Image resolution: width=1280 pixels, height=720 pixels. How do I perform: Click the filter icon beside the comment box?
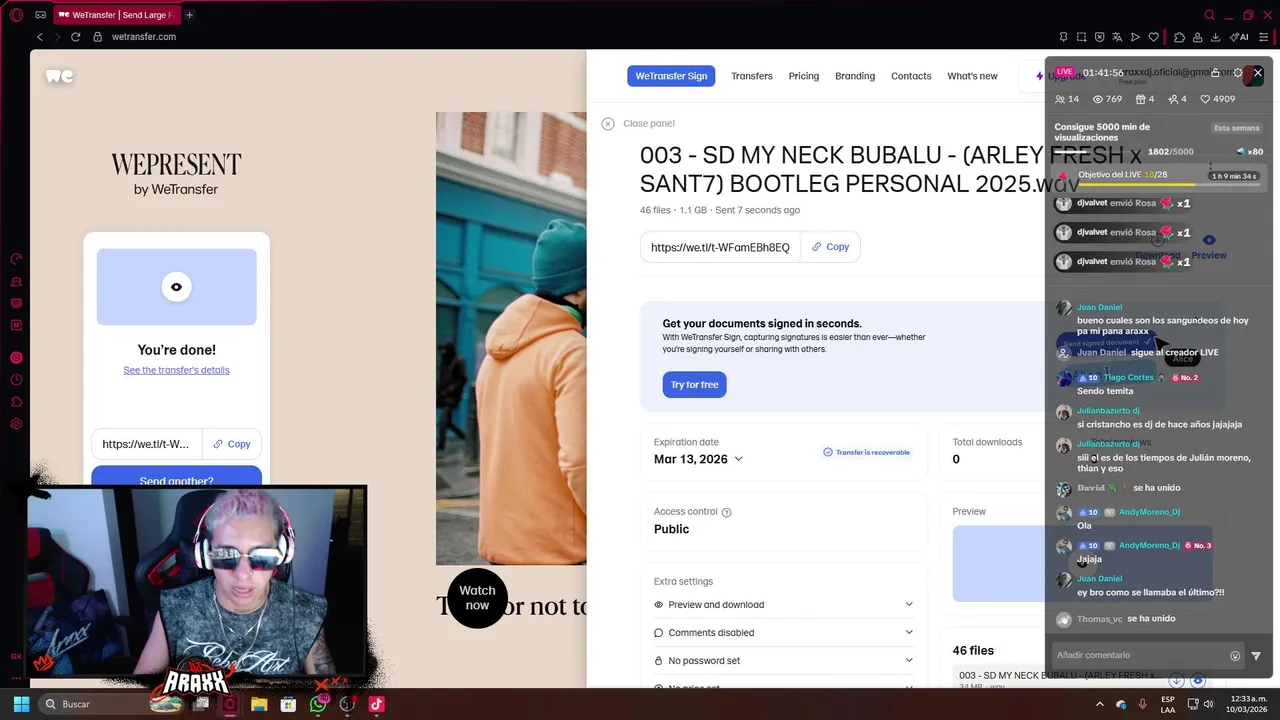(1256, 656)
